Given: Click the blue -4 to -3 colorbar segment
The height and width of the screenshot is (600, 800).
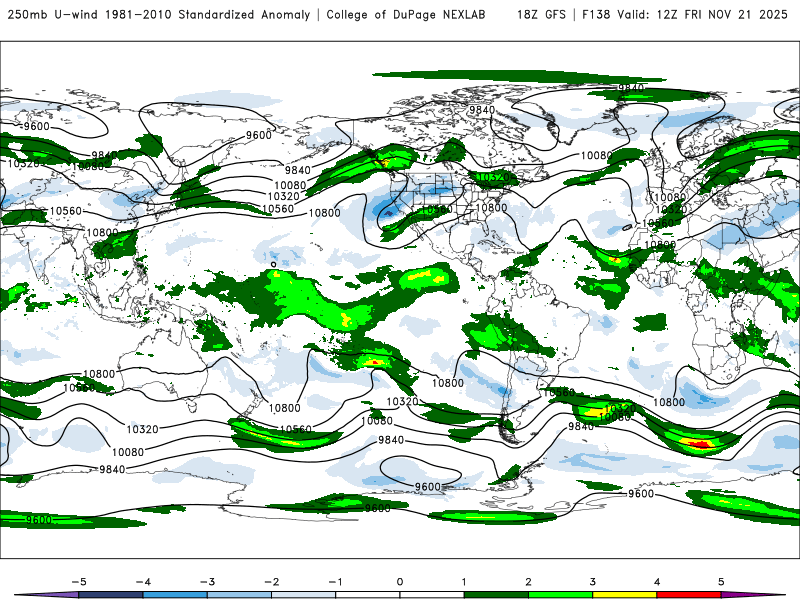Looking at the screenshot, I should pyautogui.click(x=174, y=595).
